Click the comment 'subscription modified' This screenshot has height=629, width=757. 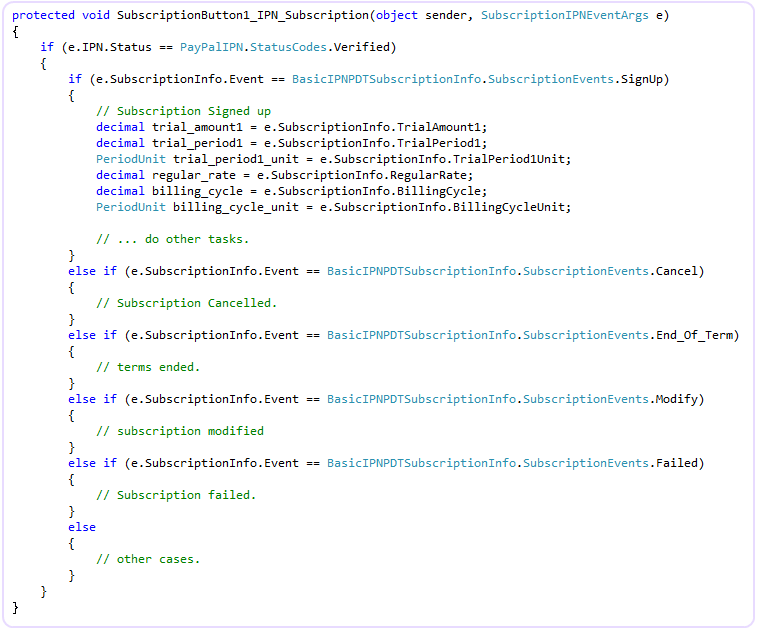(x=180, y=431)
